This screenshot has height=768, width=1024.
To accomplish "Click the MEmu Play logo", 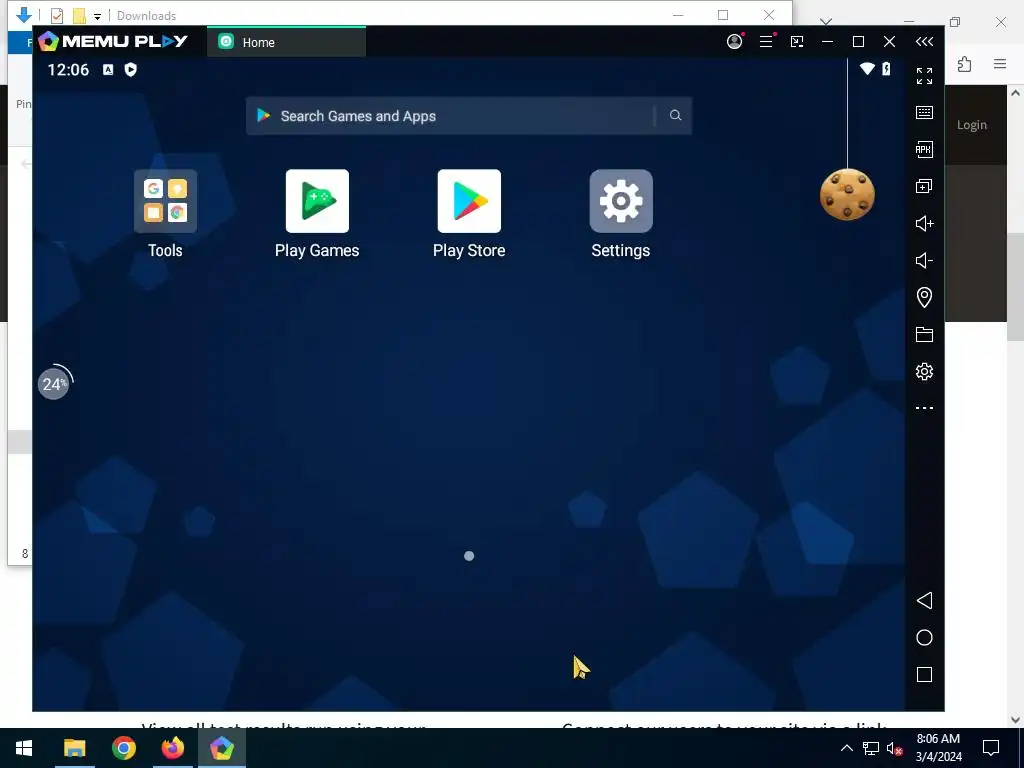I will [113, 41].
